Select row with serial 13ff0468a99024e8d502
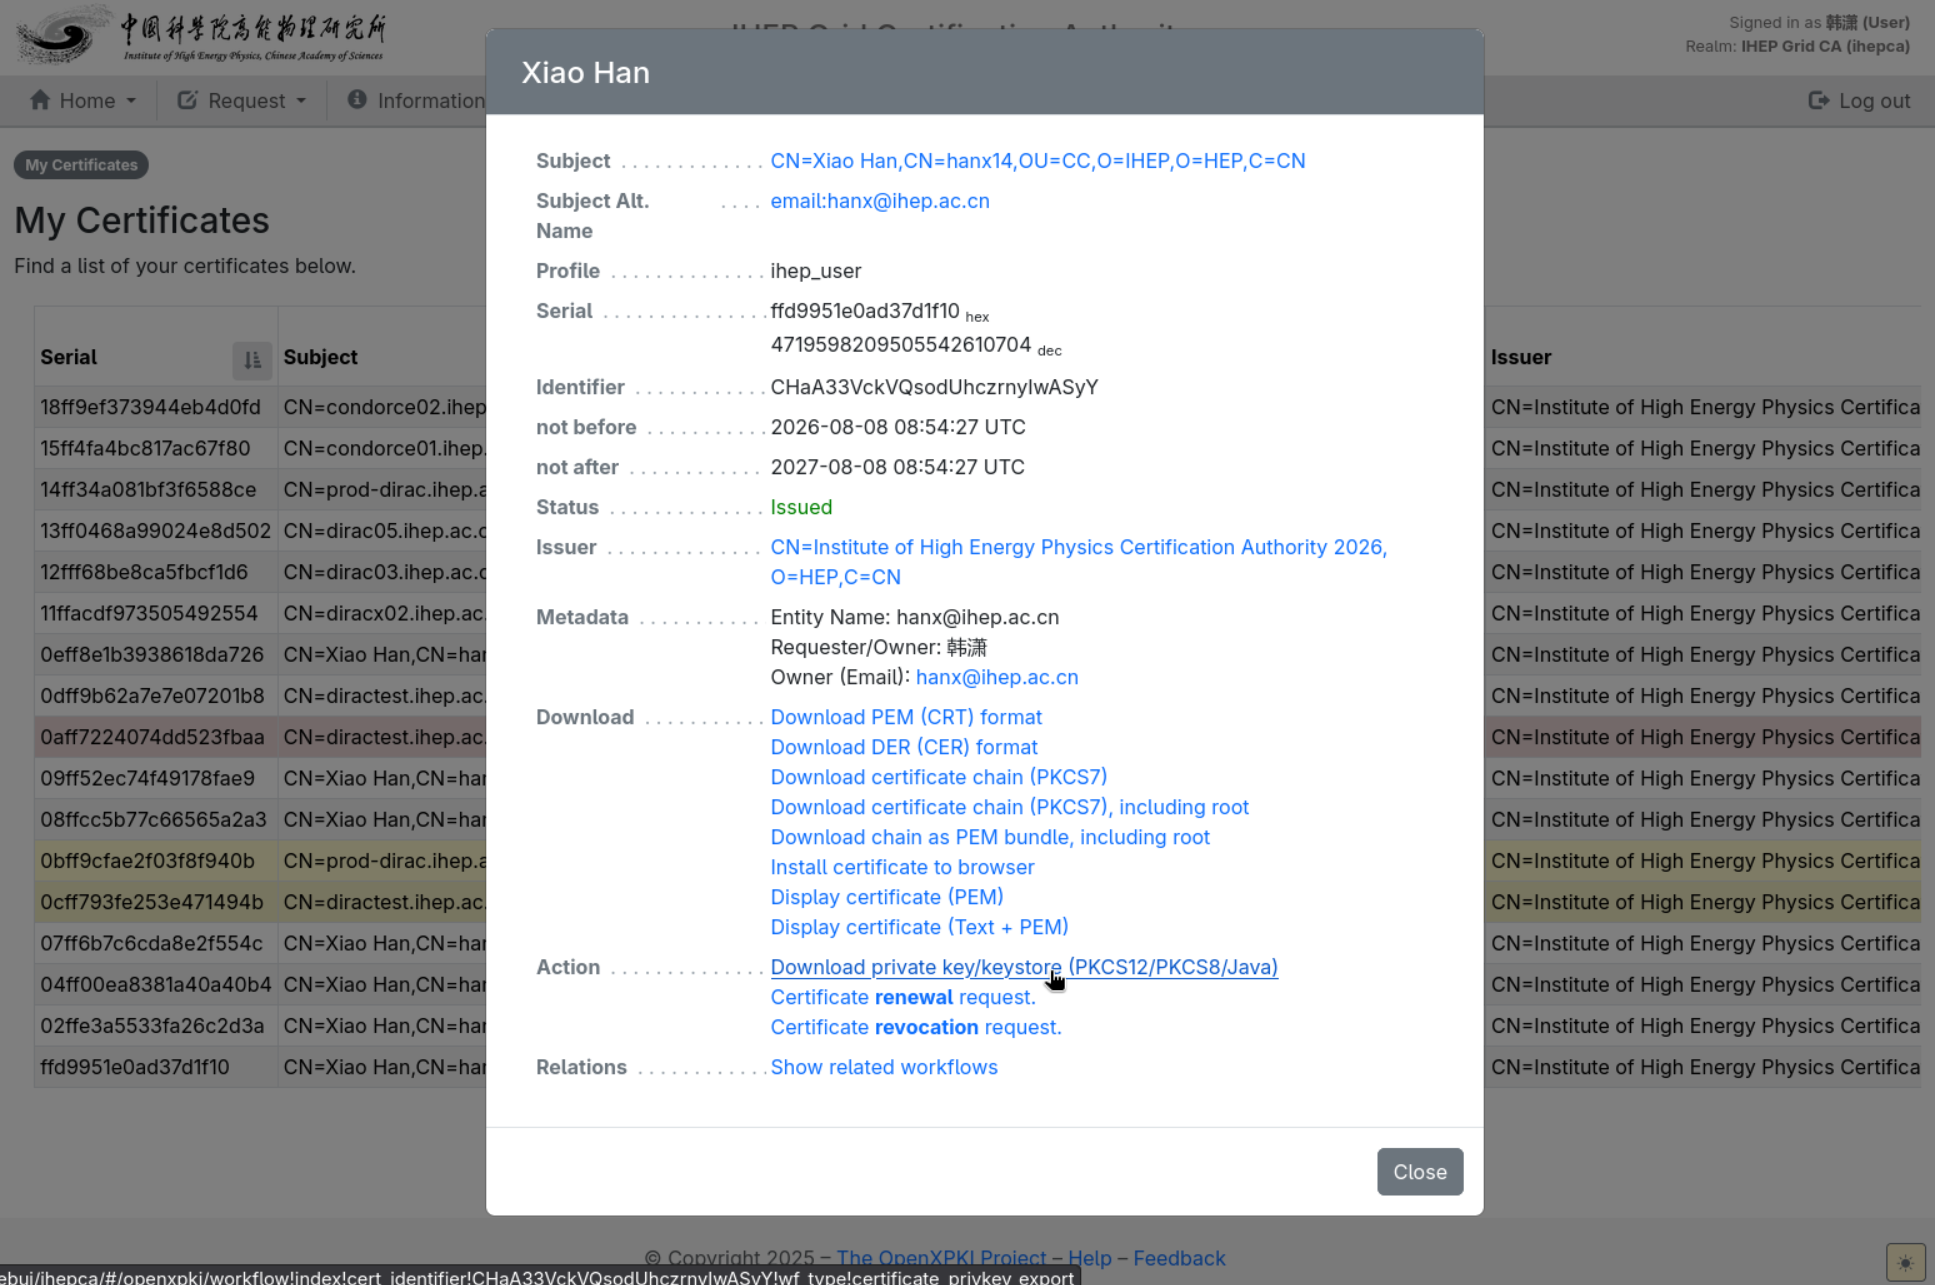Screen dimensions: 1935x1285 pyautogui.click(x=977, y=531)
